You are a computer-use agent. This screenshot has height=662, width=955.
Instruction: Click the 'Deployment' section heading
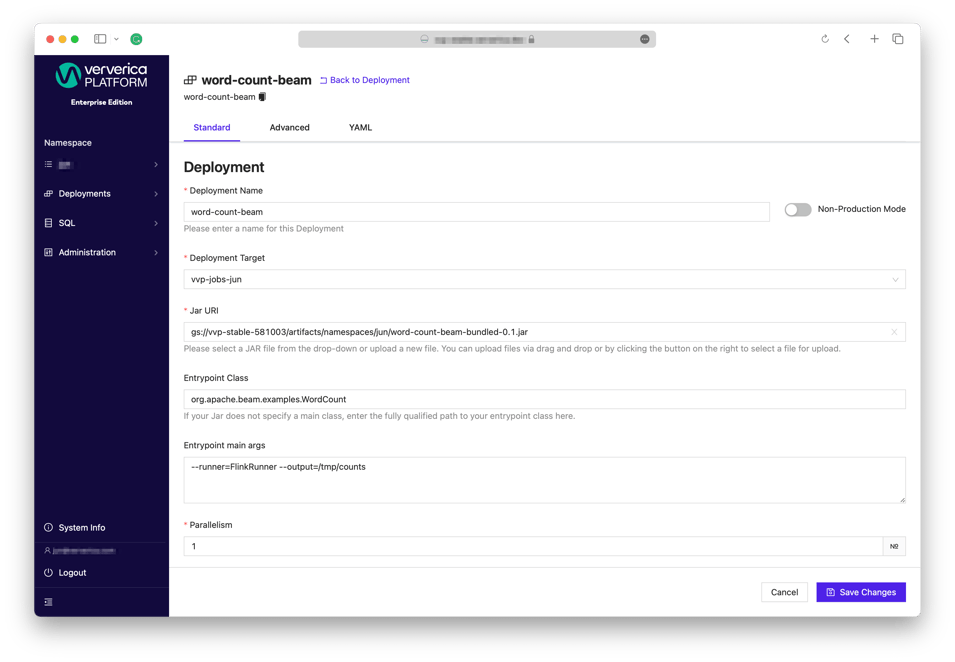click(x=224, y=167)
